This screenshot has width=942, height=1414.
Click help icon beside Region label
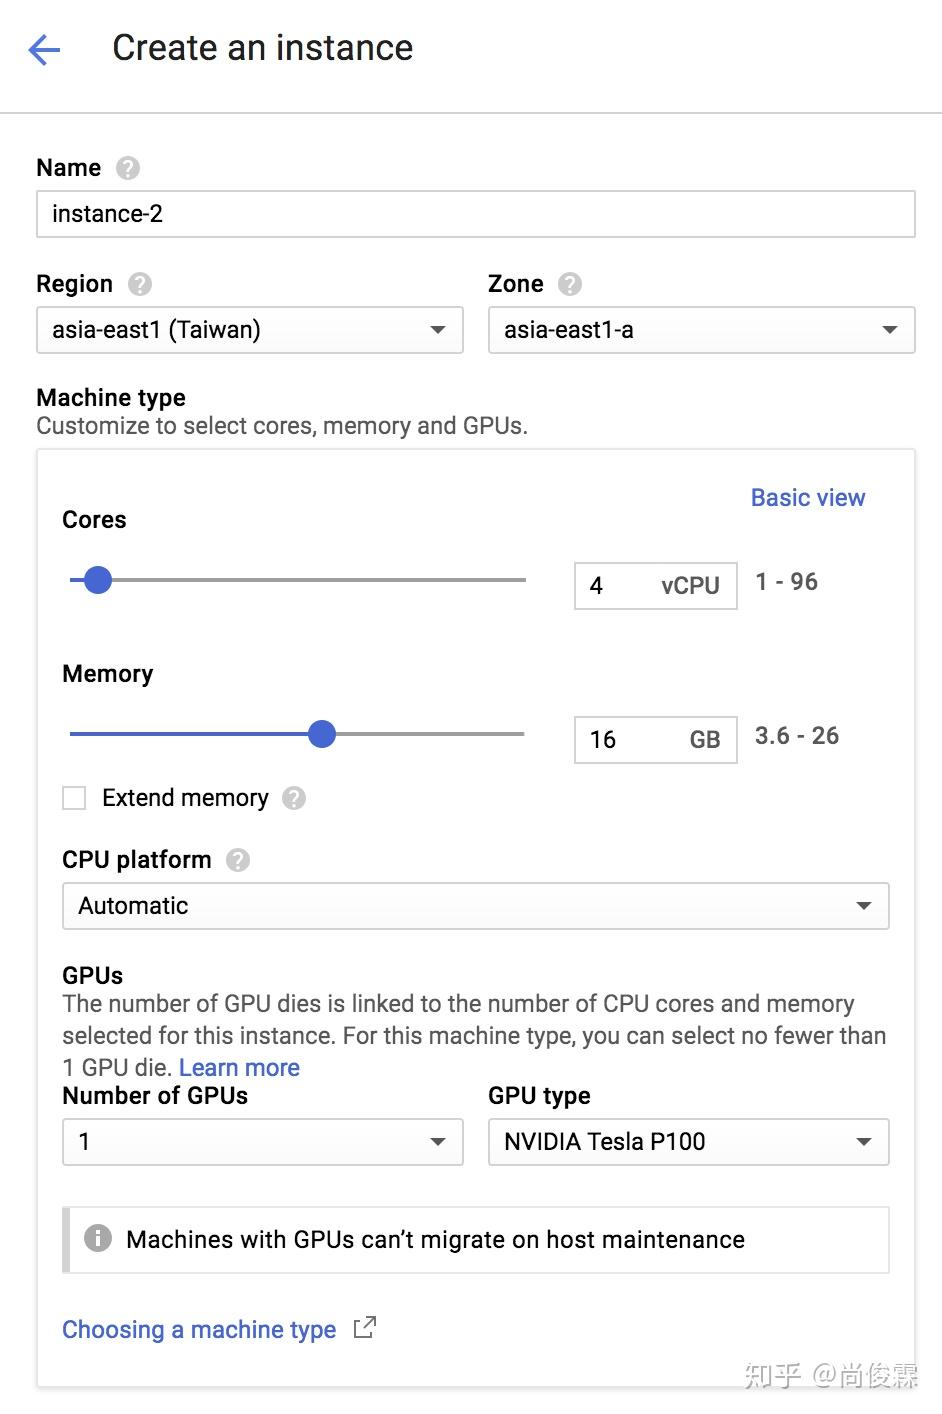140,284
